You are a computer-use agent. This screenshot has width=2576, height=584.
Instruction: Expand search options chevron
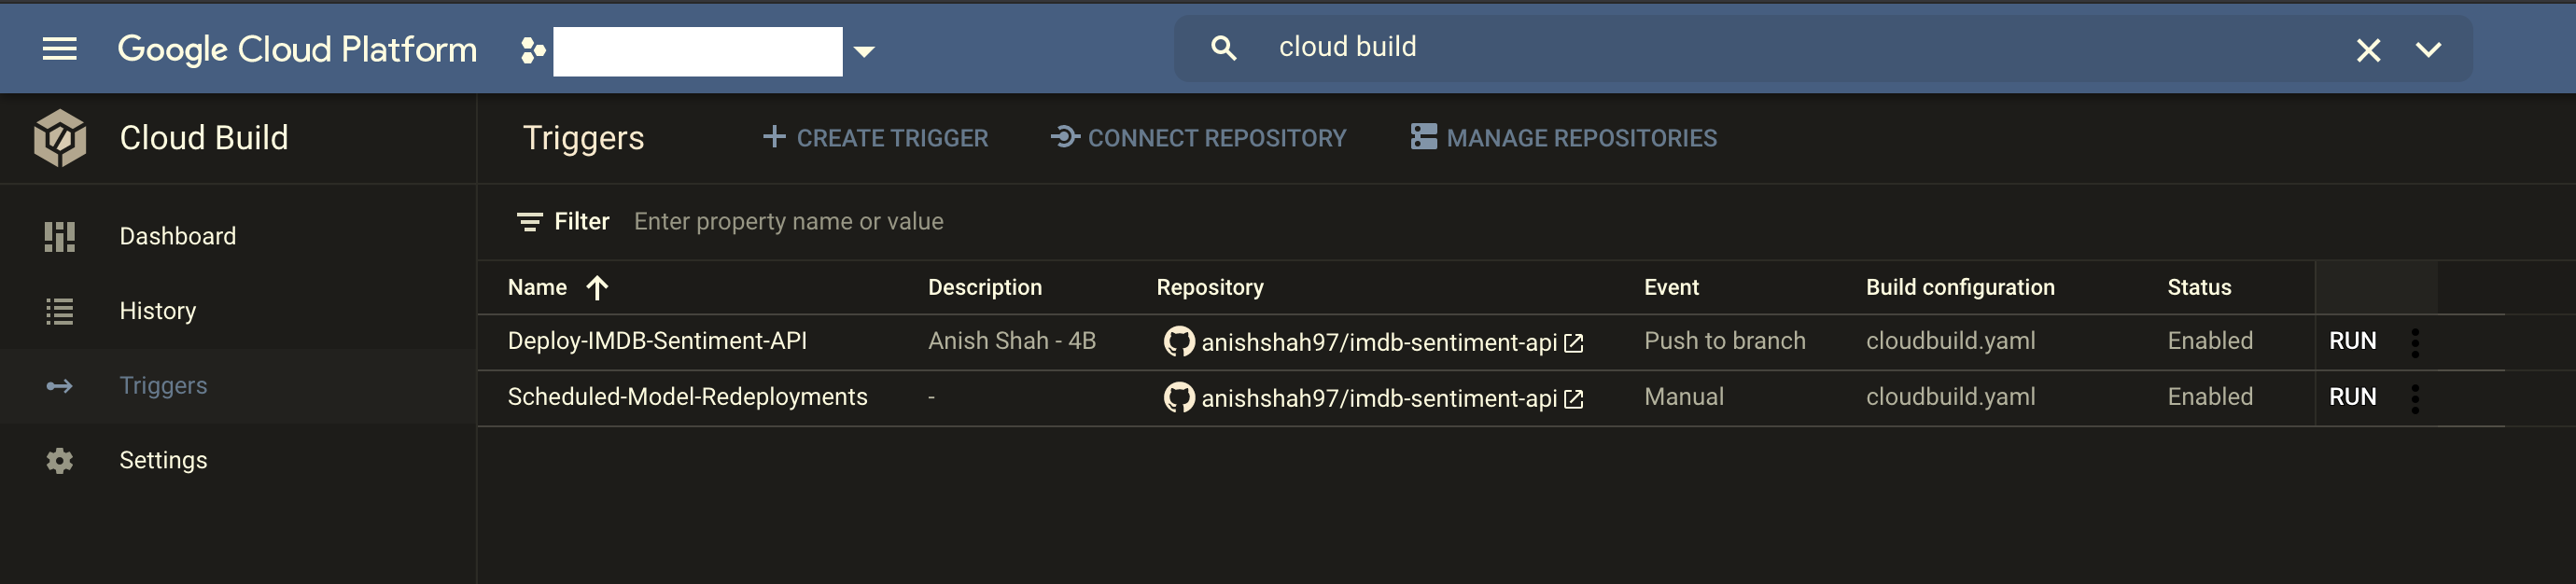[x=2429, y=49]
